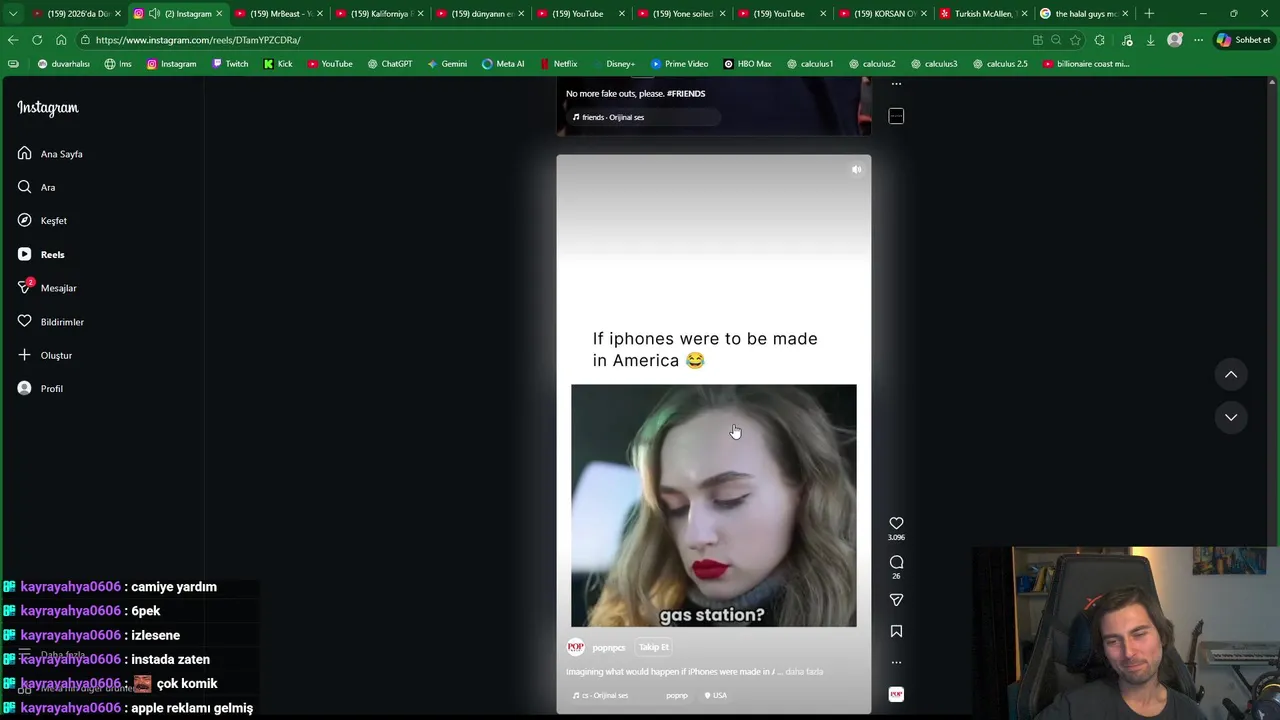
Task: Go to next reel with down arrow
Action: click(x=1231, y=417)
